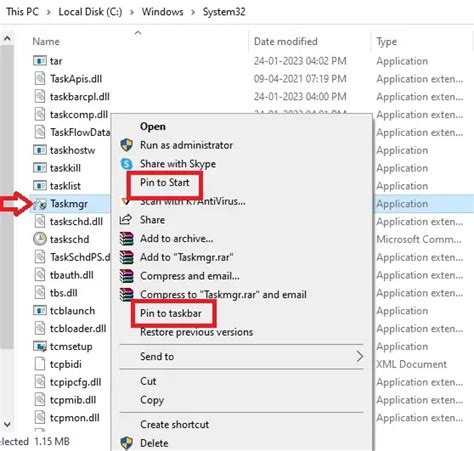The height and width of the screenshot is (451, 474).
Task: Choose Share with Skype
Action: click(178, 164)
